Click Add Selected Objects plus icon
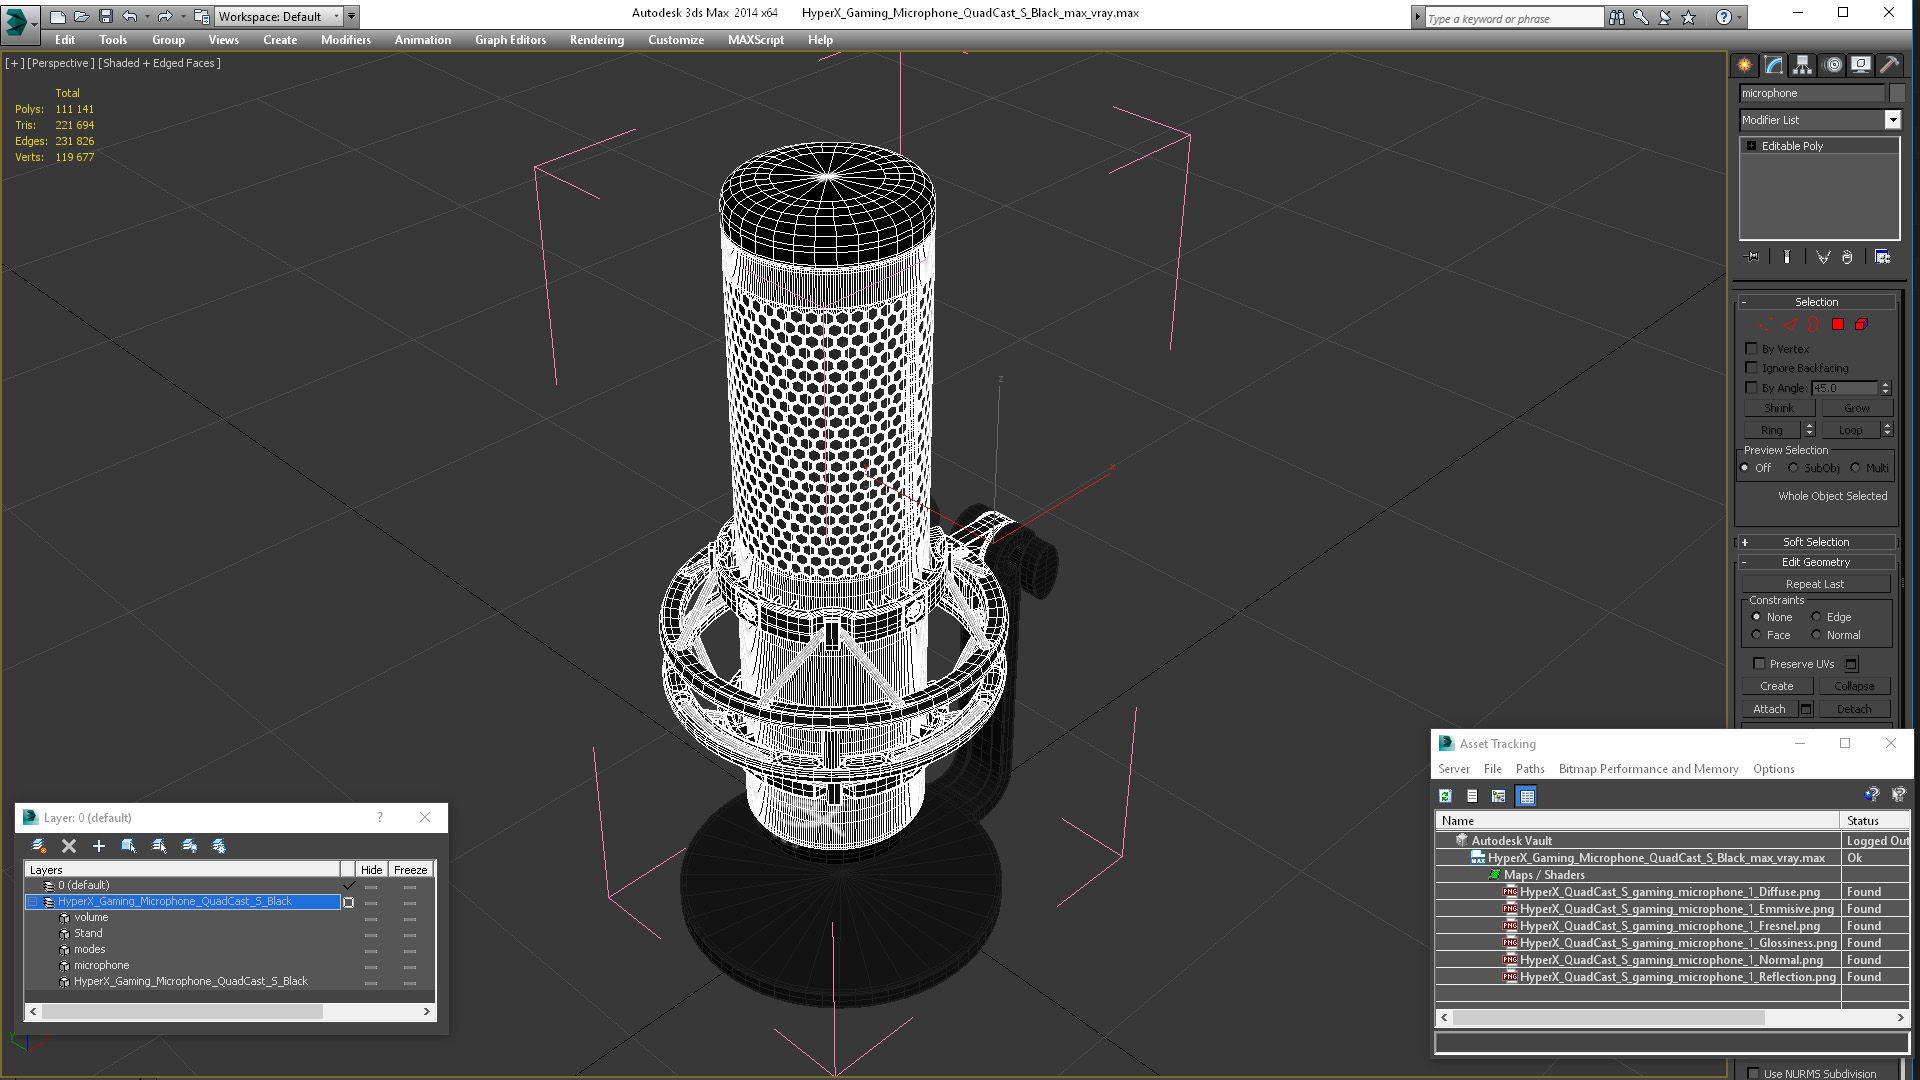 [x=99, y=846]
